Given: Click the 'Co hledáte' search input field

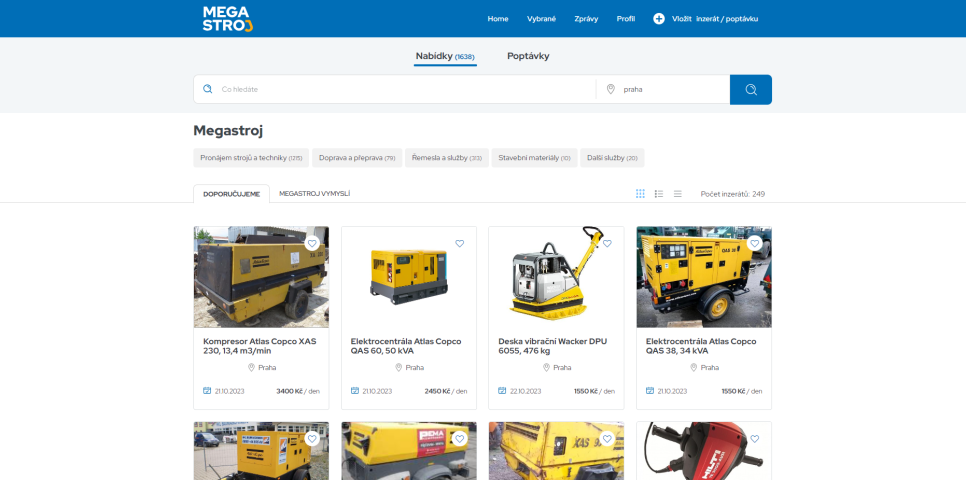Looking at the screenshot, I should pyautogui.click(x=400, y=89).
